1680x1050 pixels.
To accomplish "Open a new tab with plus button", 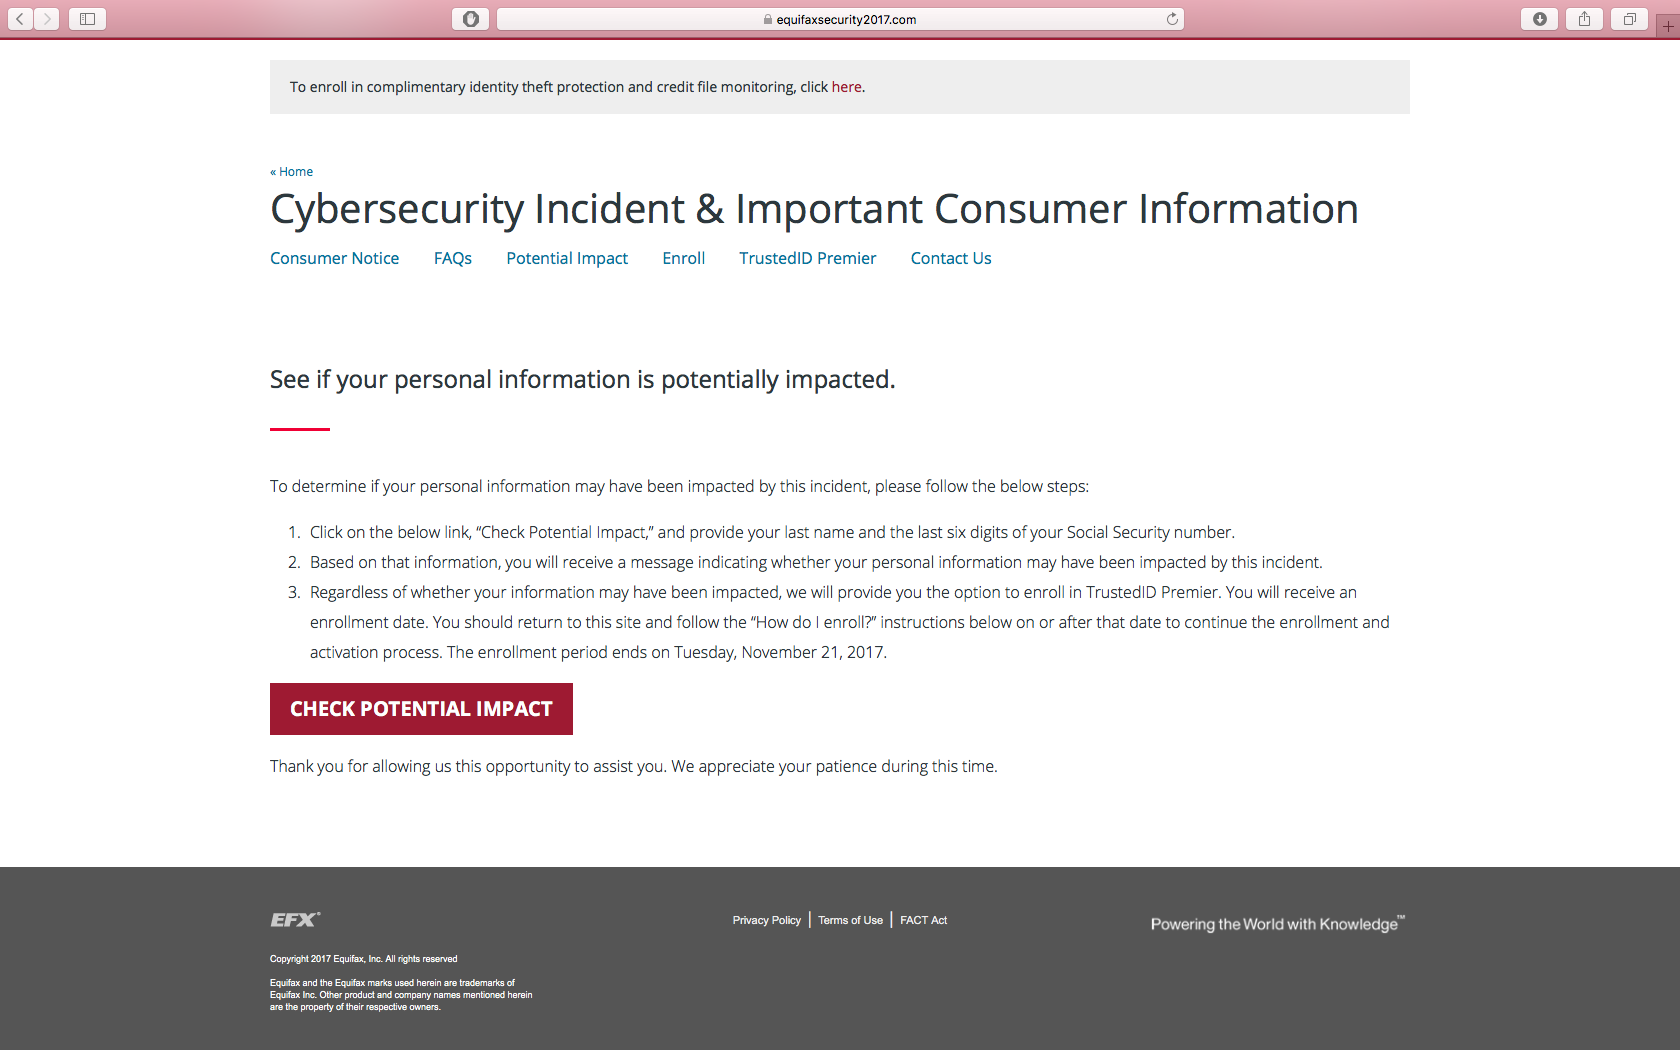I will pos(1668,26).
